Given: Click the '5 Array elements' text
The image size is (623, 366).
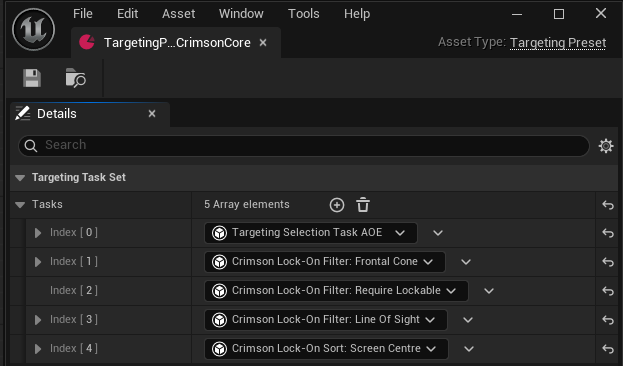Looking at the screenshot, I should pos(247,204).
